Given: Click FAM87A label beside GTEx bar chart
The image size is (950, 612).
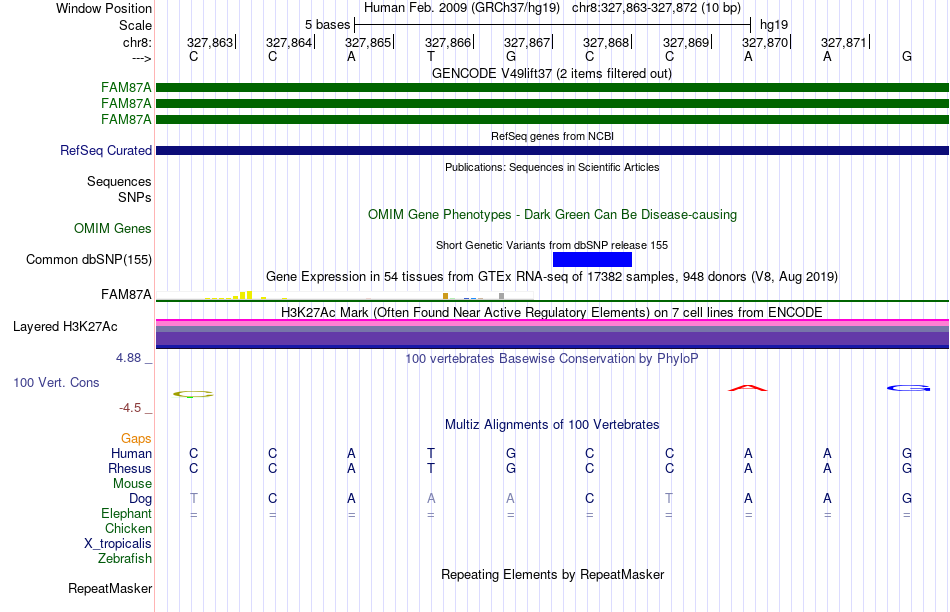Looking at the screenshot, I should [126, 294].
